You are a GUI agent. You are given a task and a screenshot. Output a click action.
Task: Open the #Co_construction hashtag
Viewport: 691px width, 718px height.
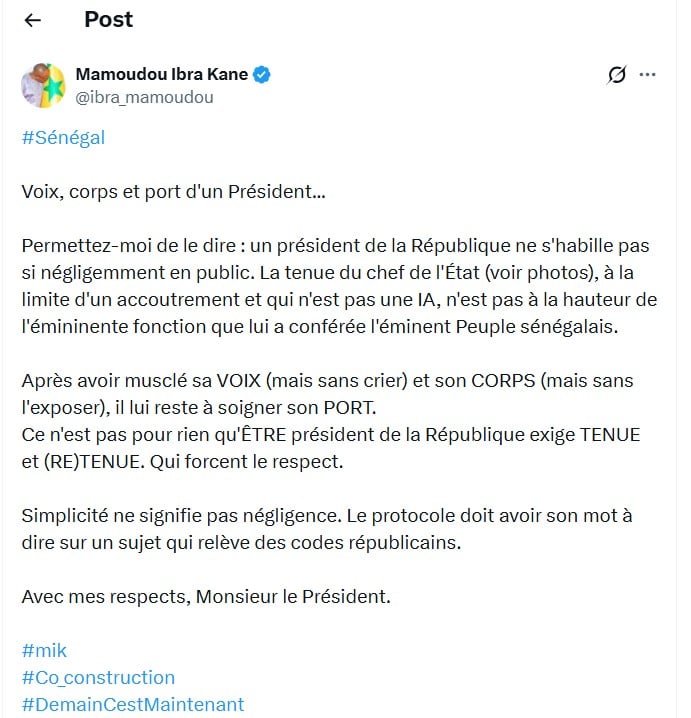[x=98, y=677]
